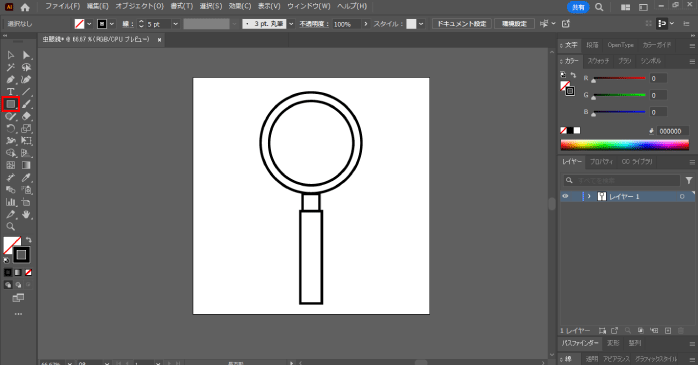Select the Magic Wand tool
Image resolution: width=698 pixels, height=365 pixels.
(10, 67)
